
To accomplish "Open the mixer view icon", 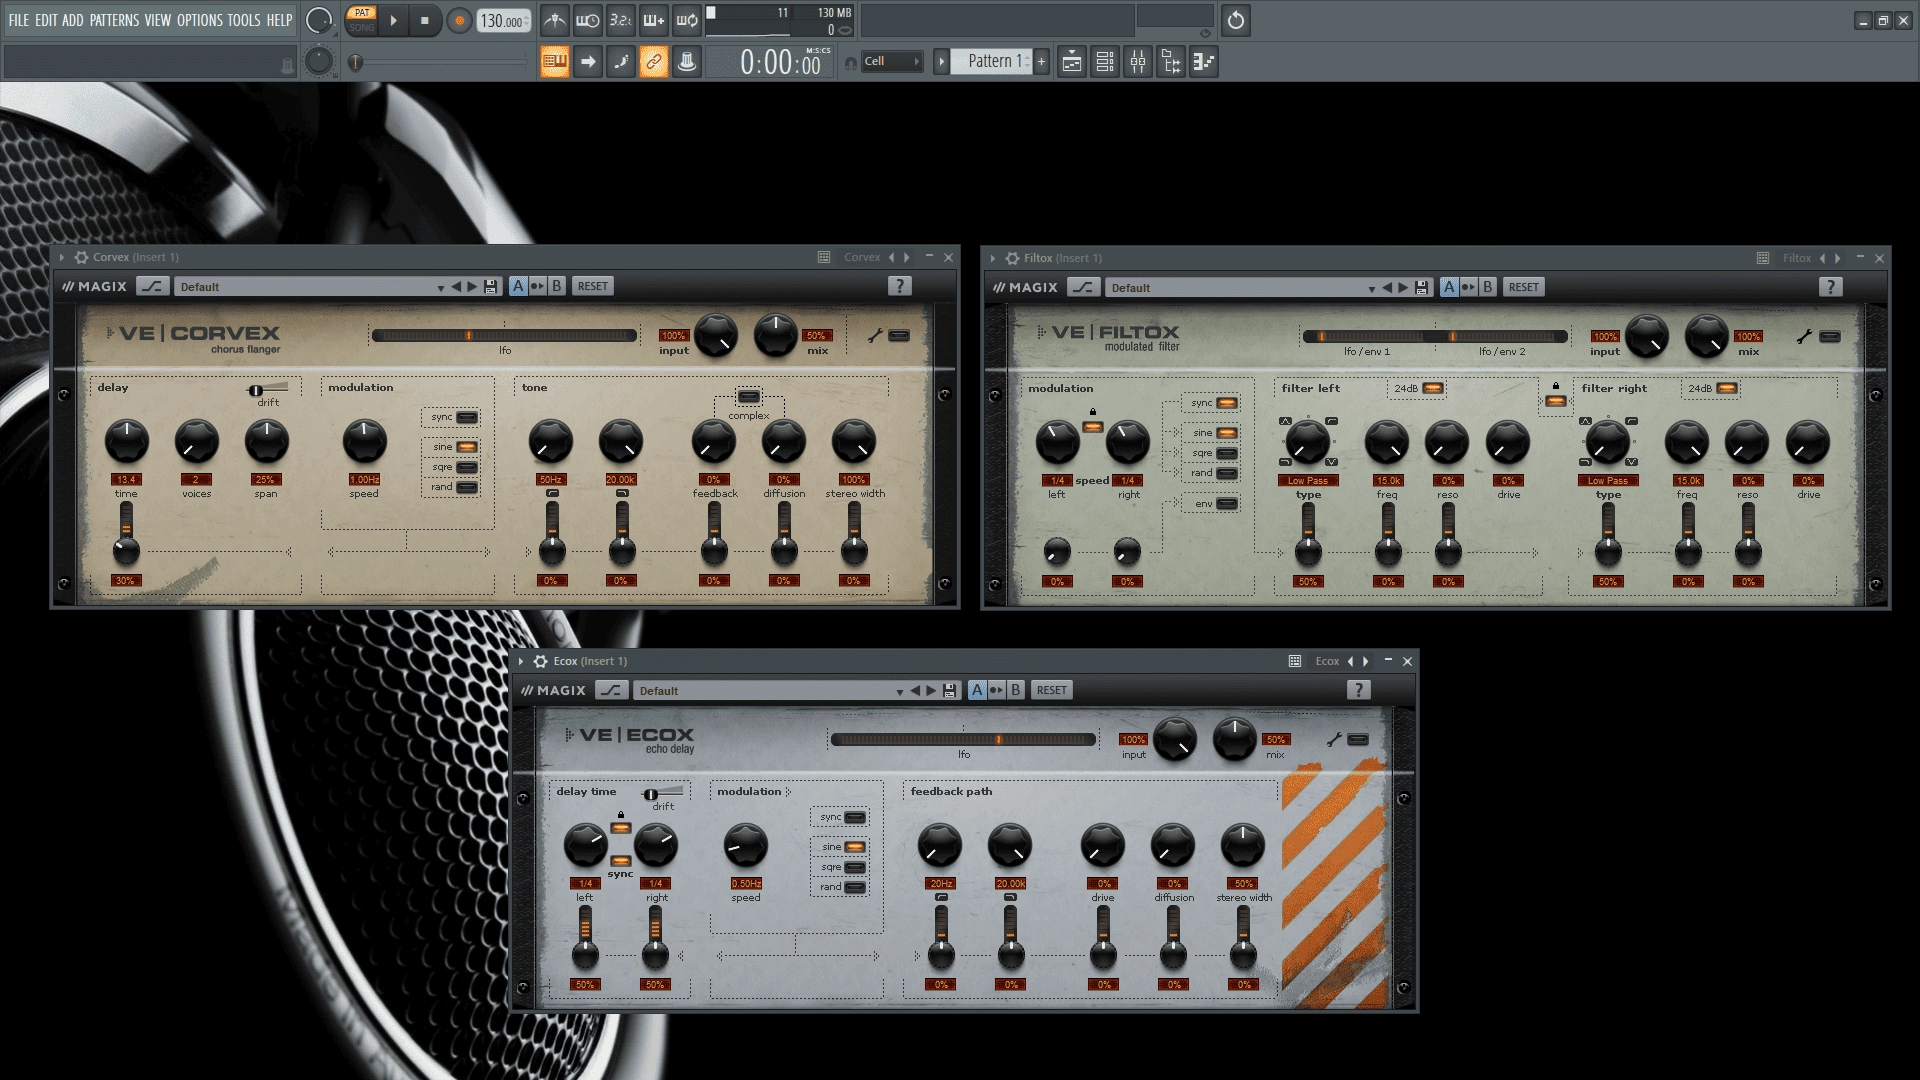I will click(x=1138, y=62).
